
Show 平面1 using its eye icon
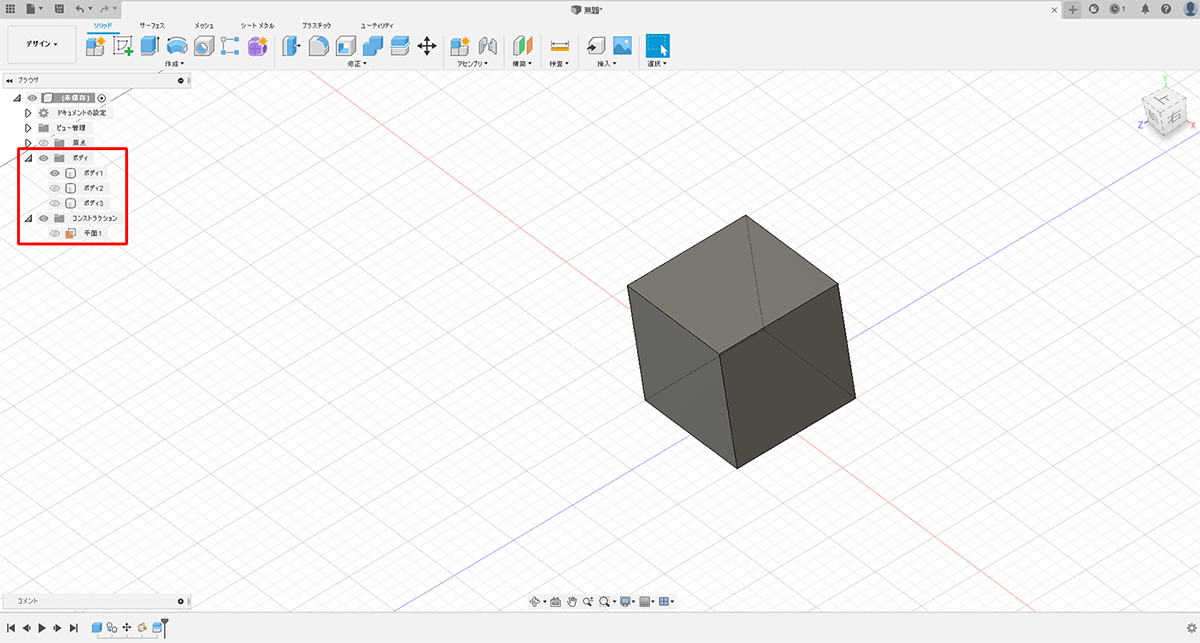tap(55, 233)
